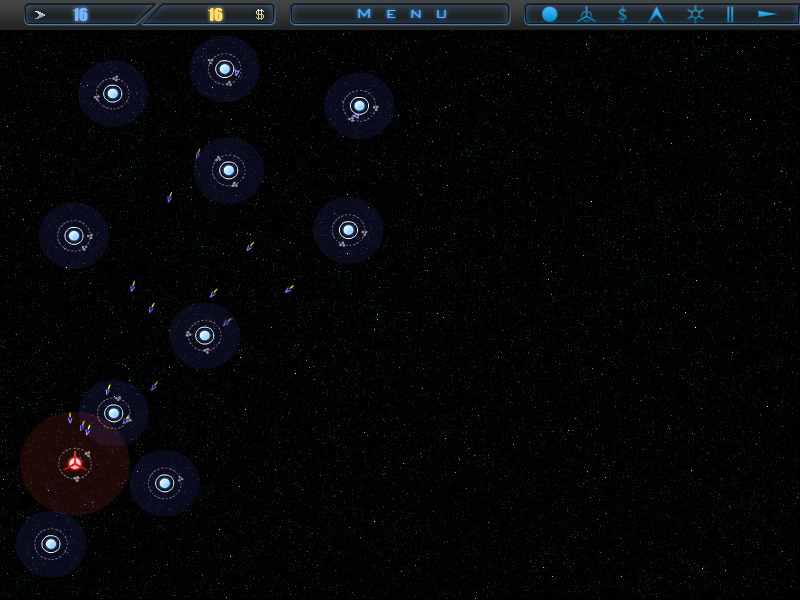The image size is (800, 600).
Task: Select the leftmost planet in the middle row
Action: point(74,236)
